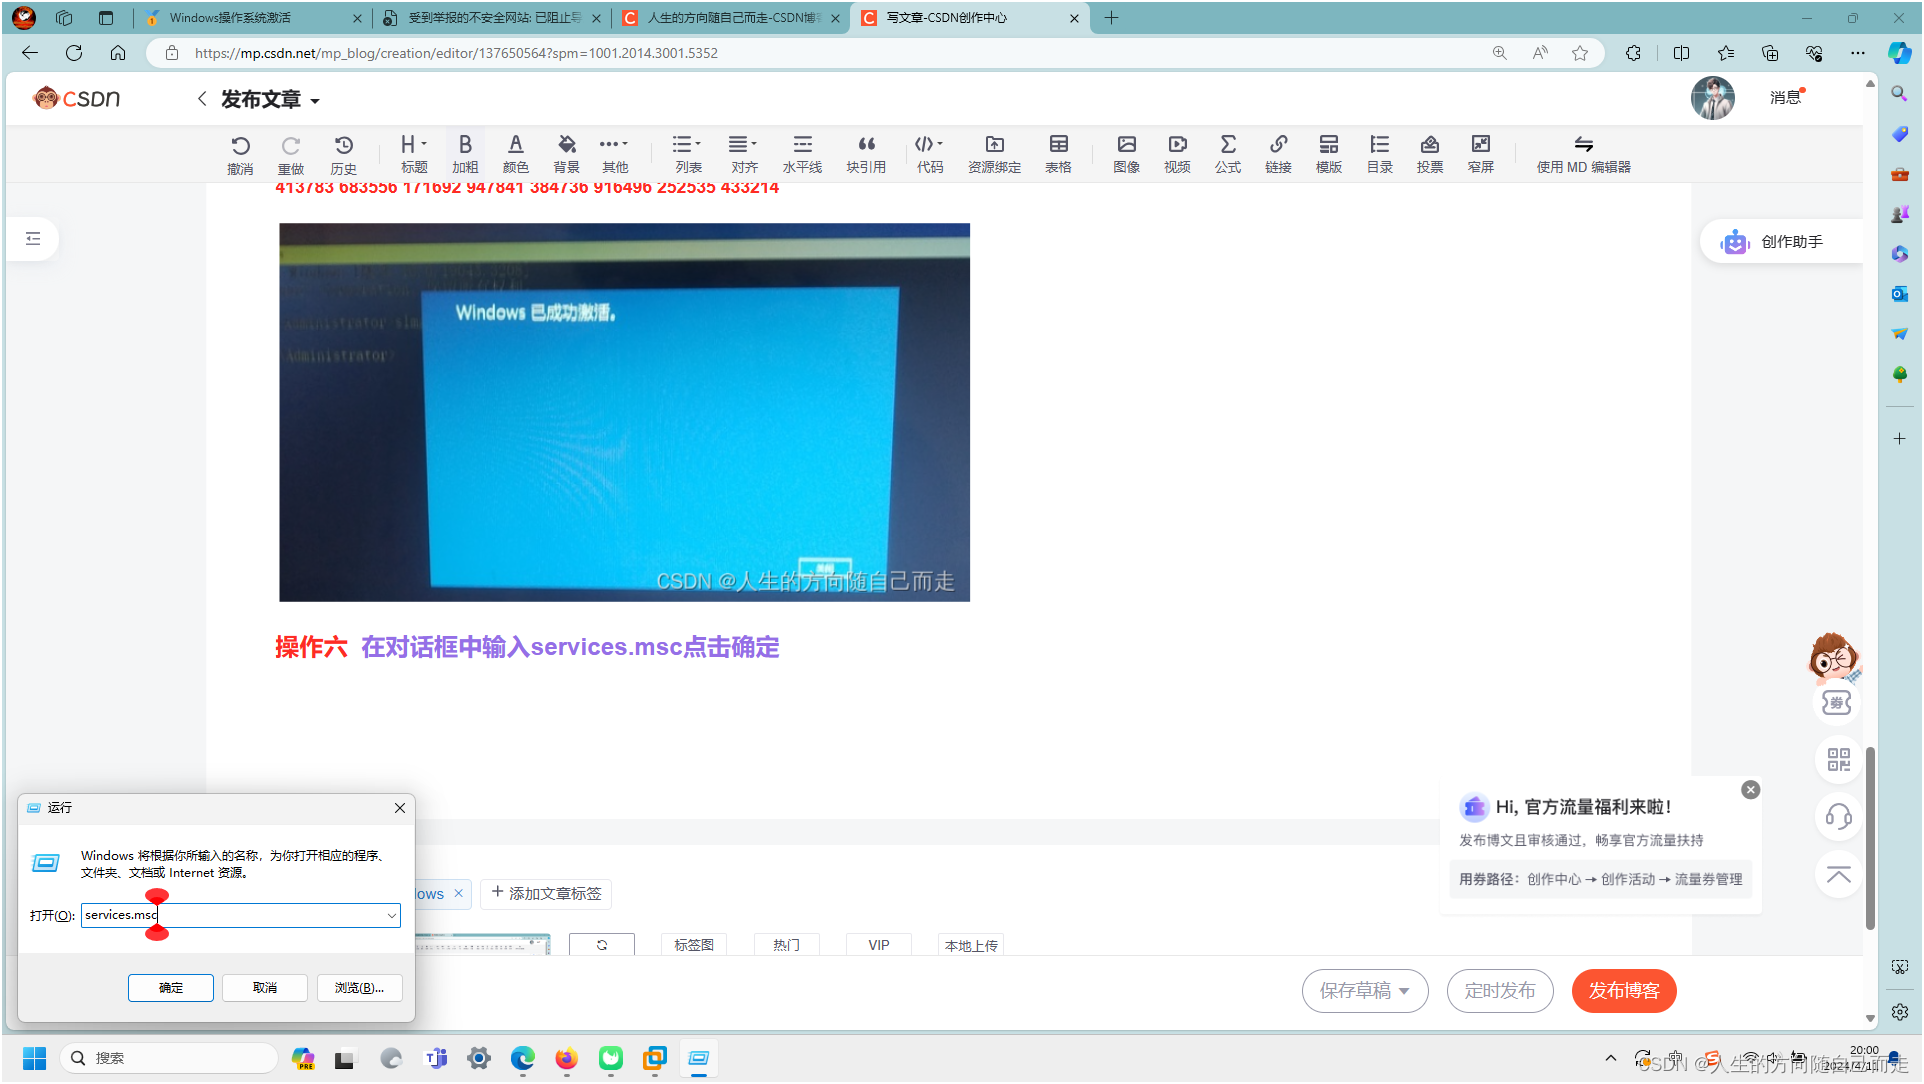Open the 创作助手 assistant panel
Image resolution: width=1924 pixels, height=1084 pixels.
pyautogui.click(x=1781, y=241)
